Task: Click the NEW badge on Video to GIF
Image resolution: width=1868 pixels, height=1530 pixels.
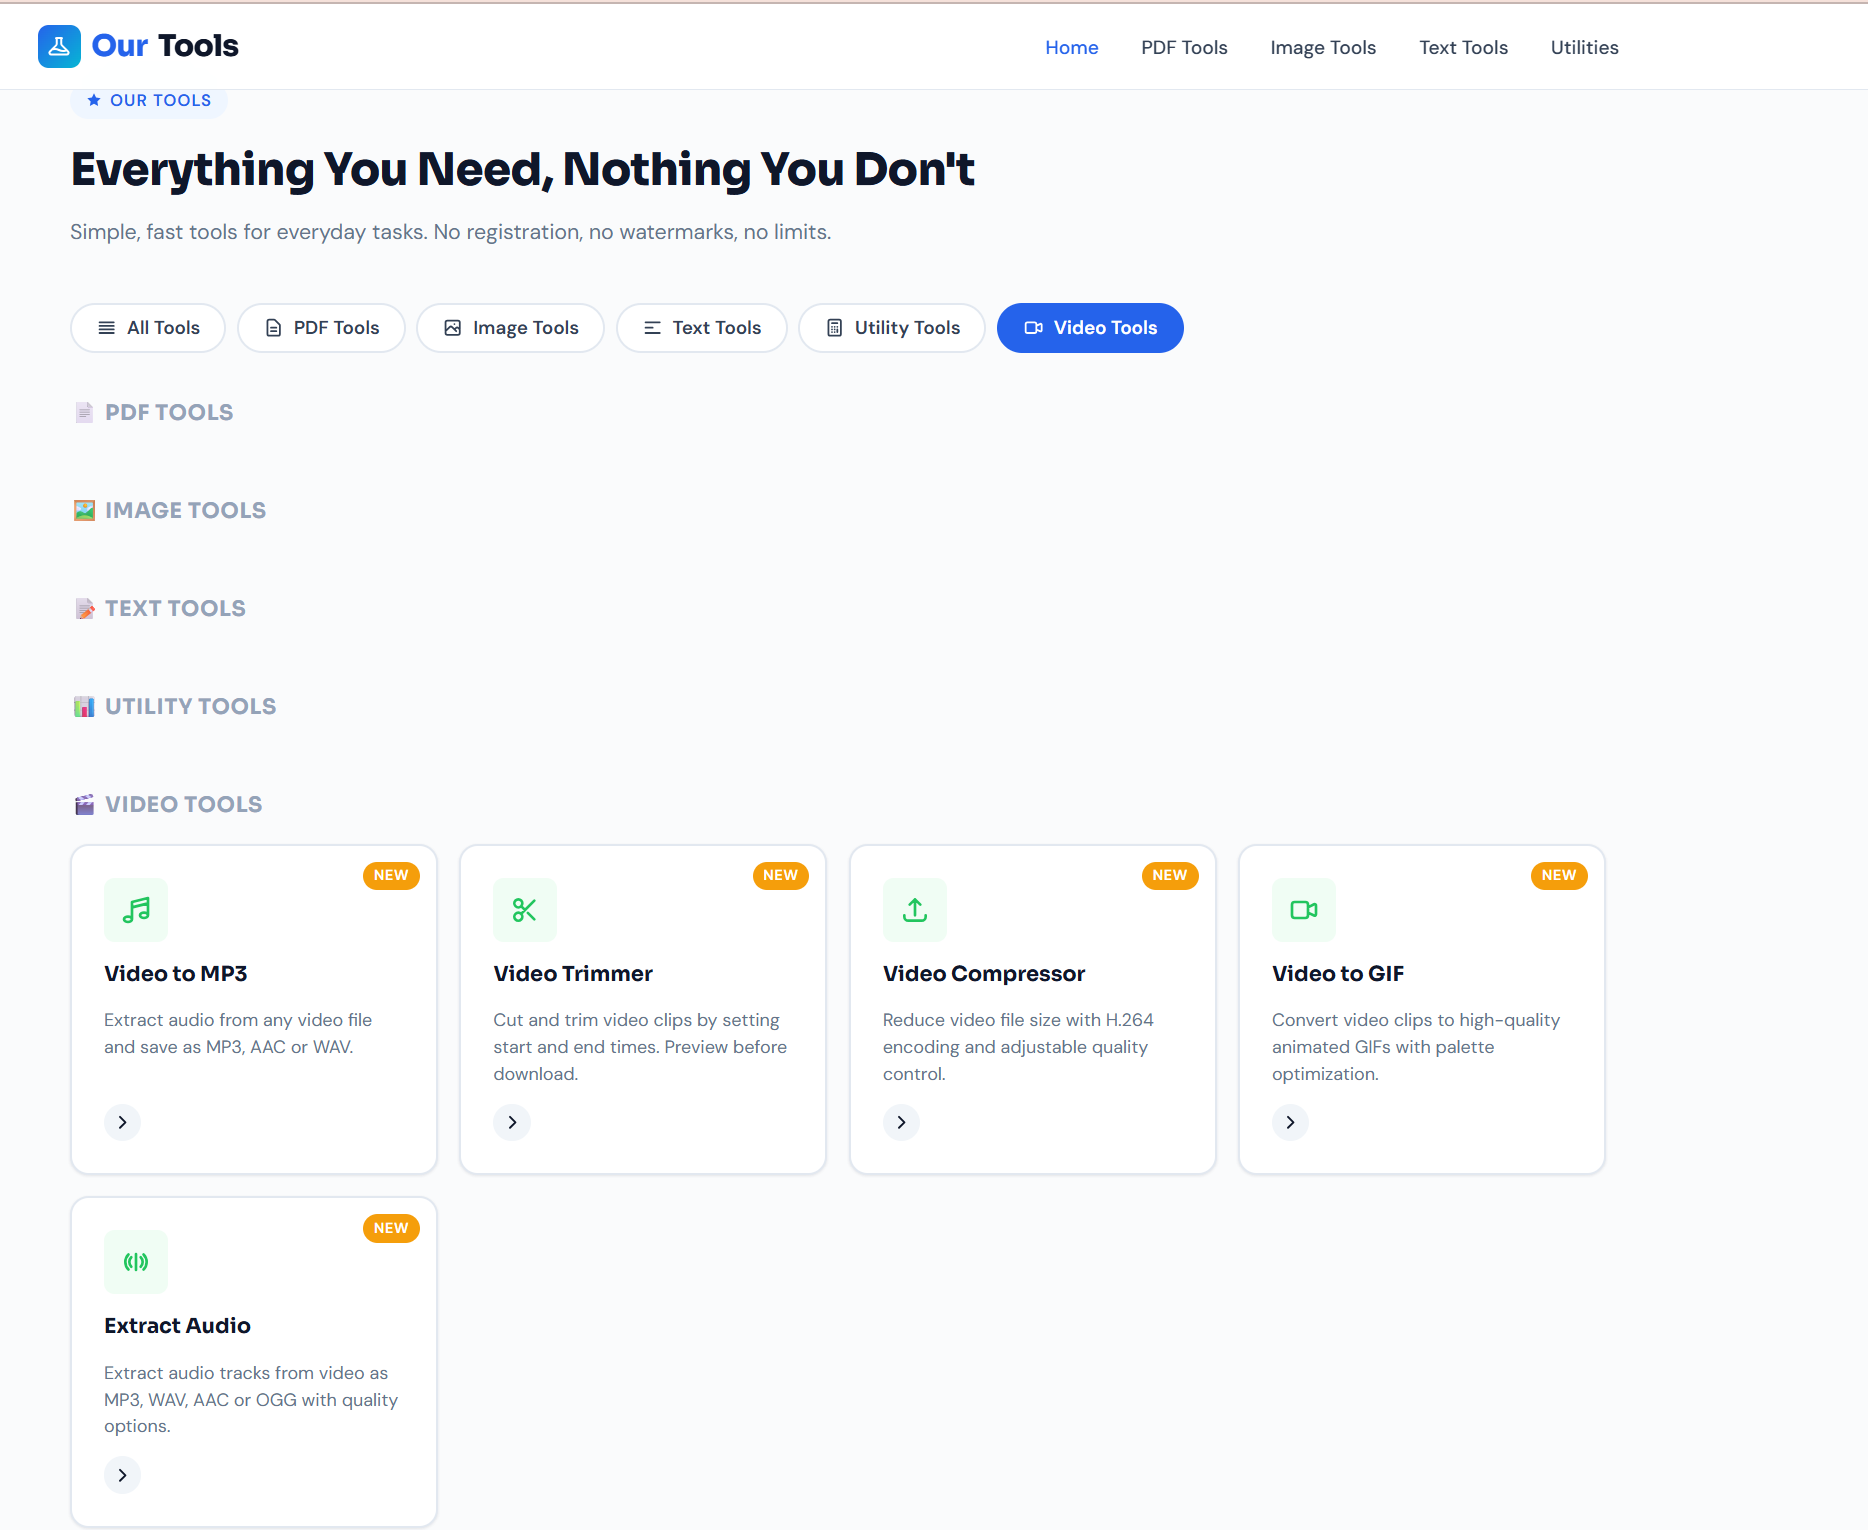Action: tap(1558, 875)
